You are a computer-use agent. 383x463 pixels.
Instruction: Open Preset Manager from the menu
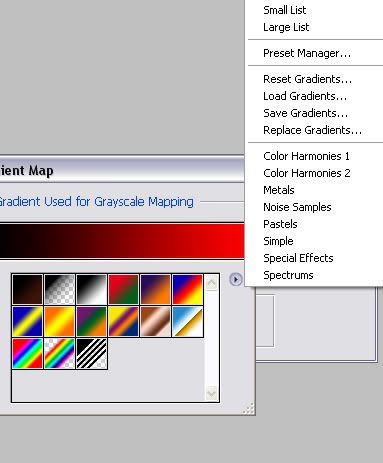307,53
